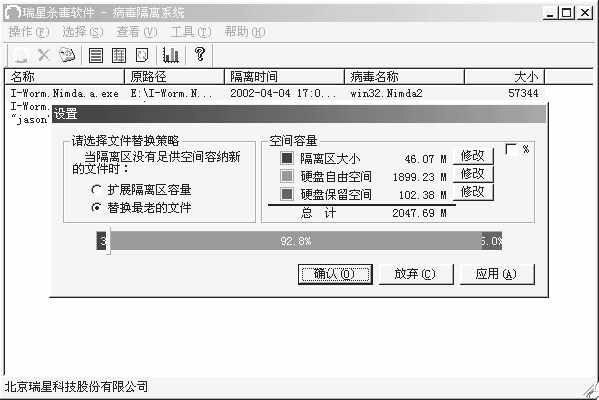
Task: Switch to details grid view icon
Action: [x=119, y=55]
